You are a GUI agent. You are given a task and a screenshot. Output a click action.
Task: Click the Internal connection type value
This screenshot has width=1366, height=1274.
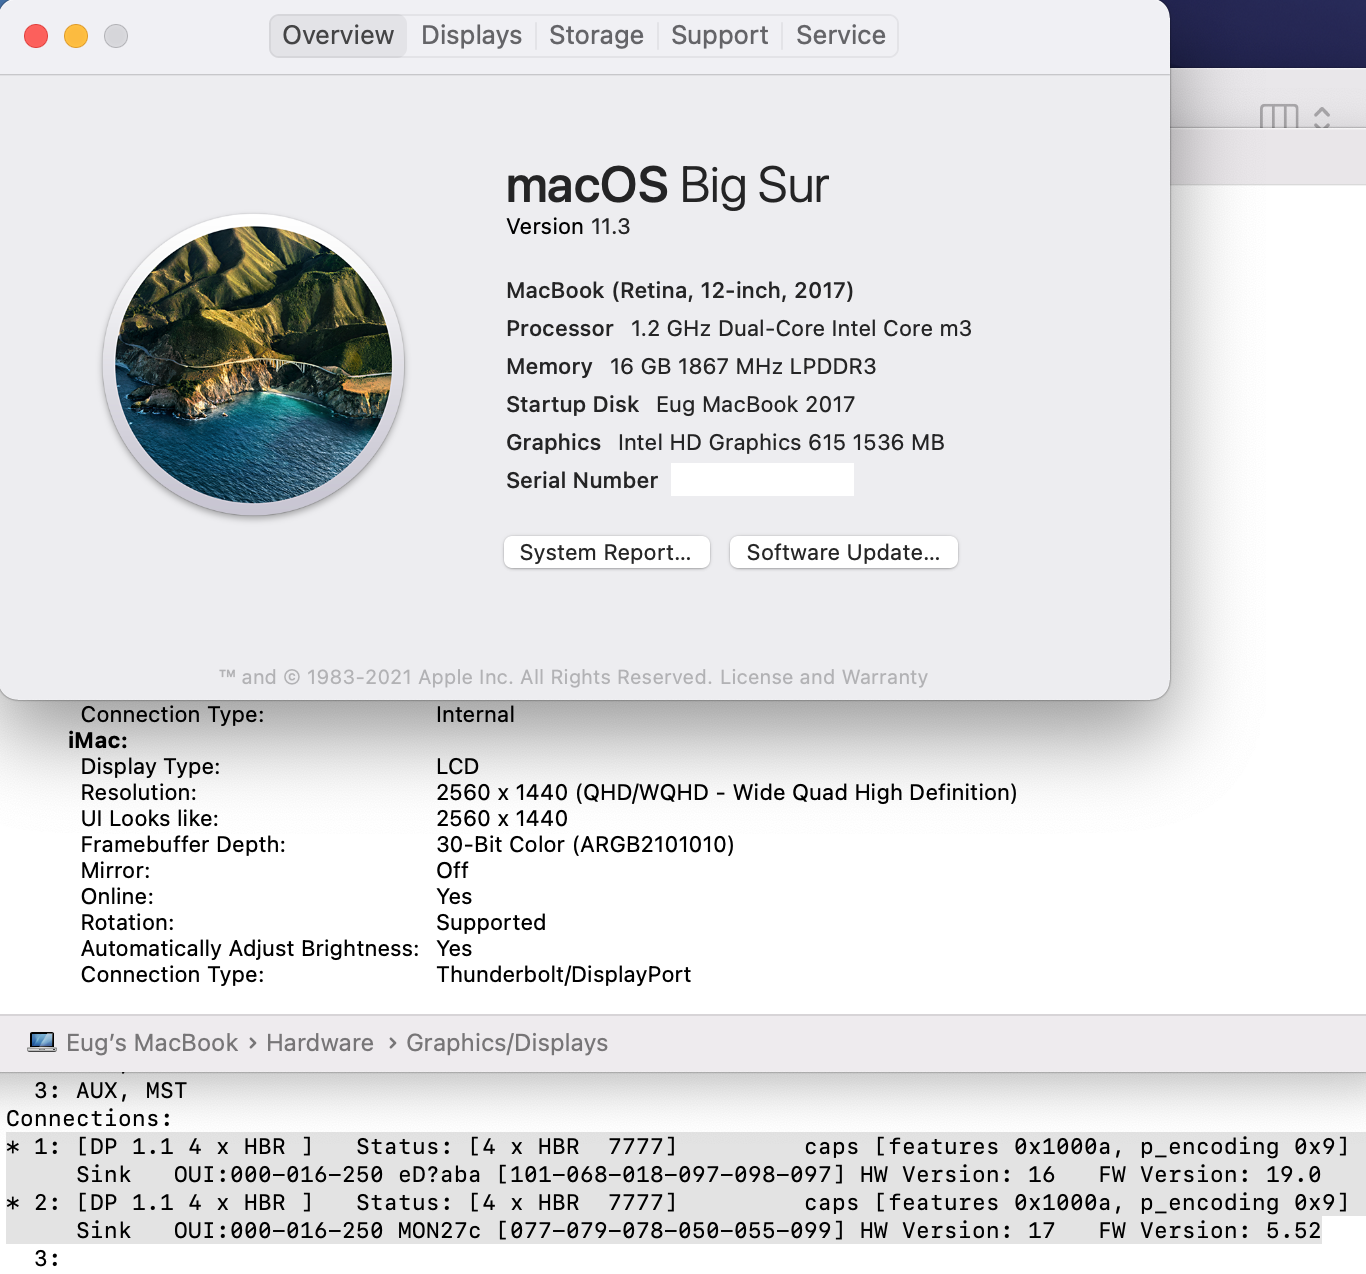click(x=475, y=714)
